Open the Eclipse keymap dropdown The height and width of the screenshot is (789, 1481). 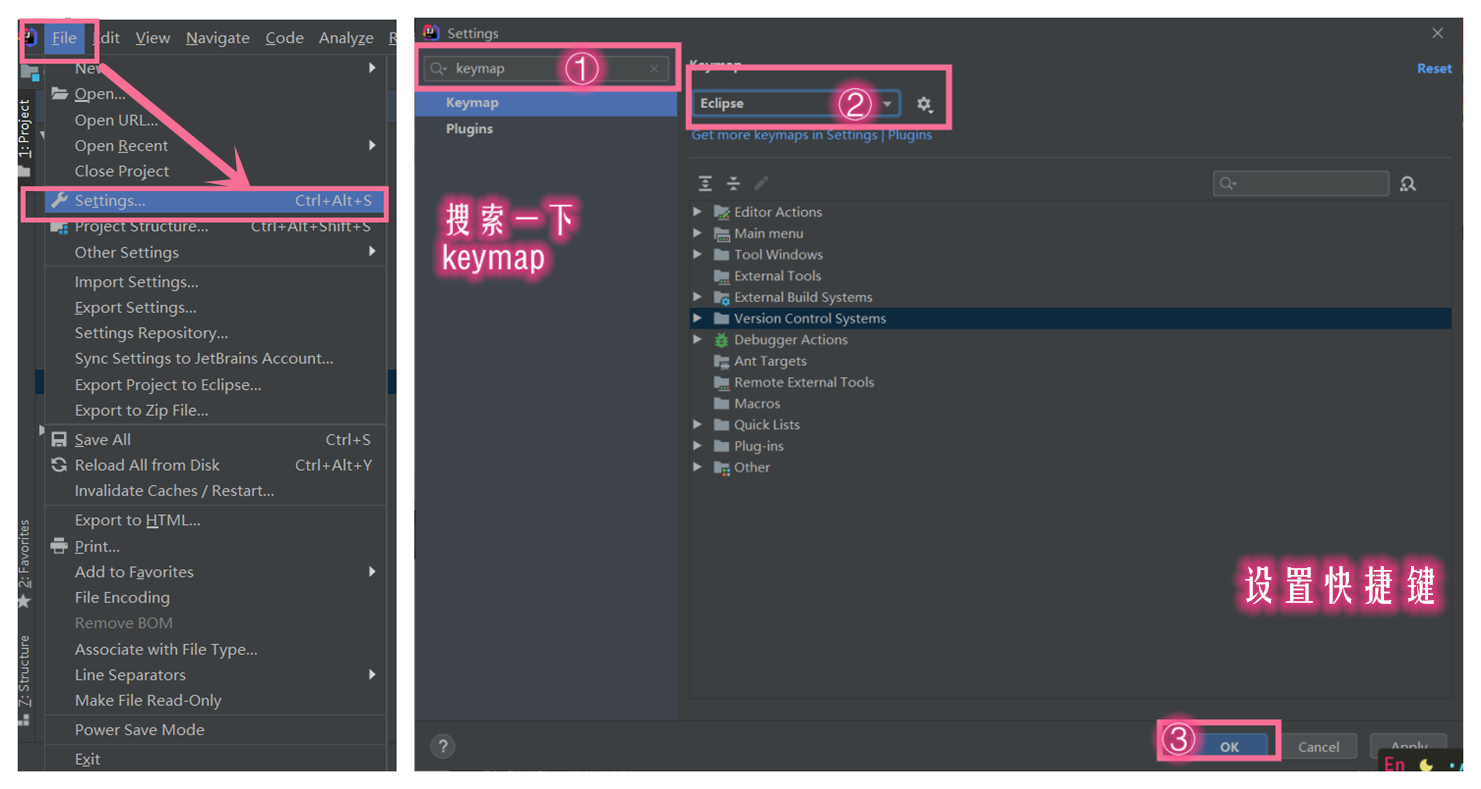796,103
